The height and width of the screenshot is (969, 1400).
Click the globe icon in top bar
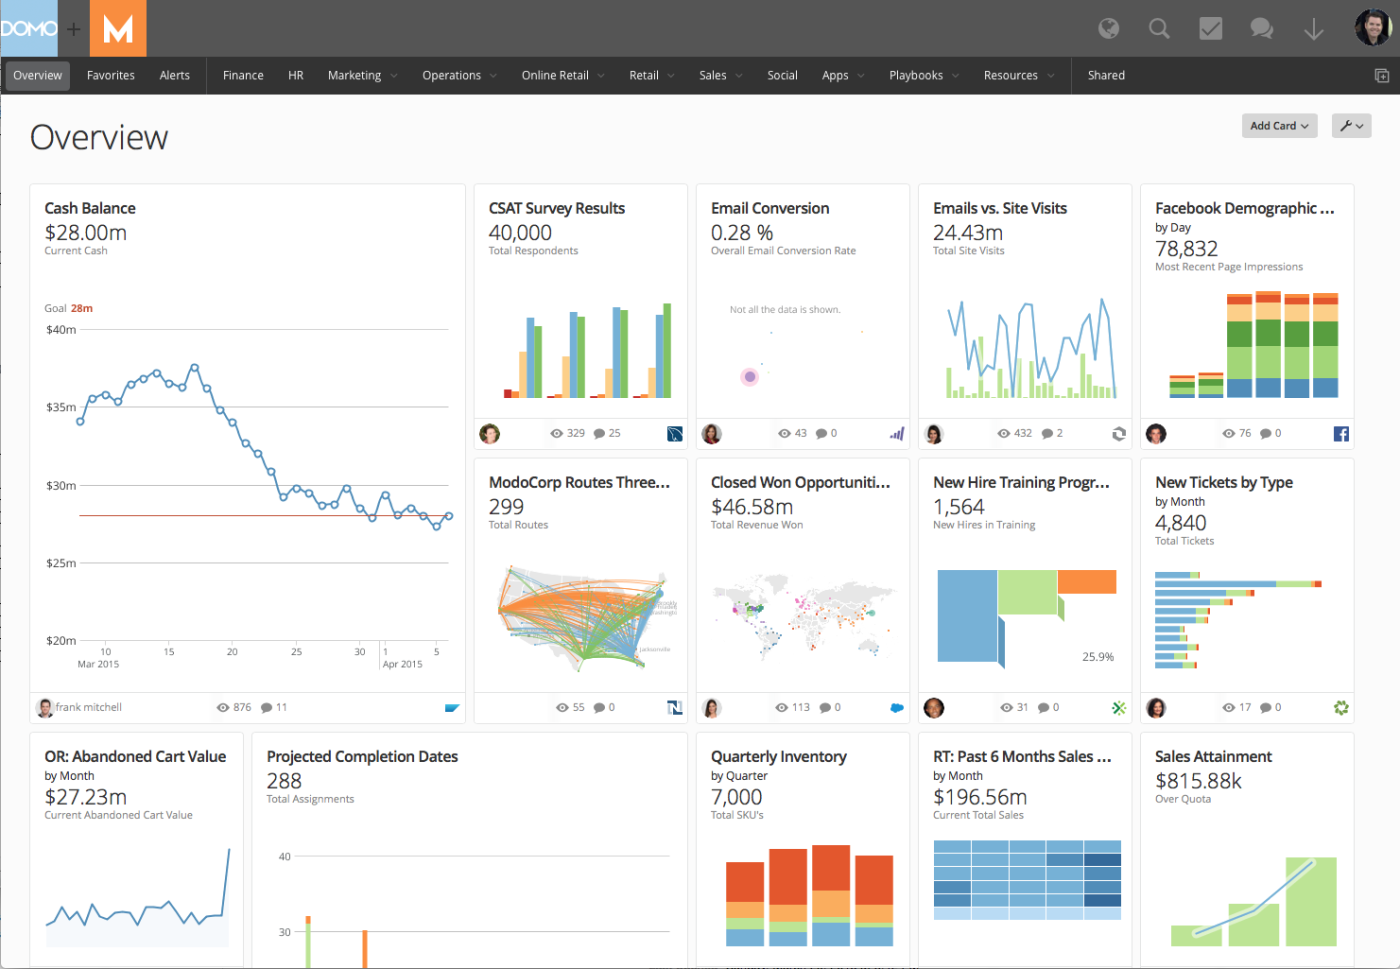coord(1108,28)
